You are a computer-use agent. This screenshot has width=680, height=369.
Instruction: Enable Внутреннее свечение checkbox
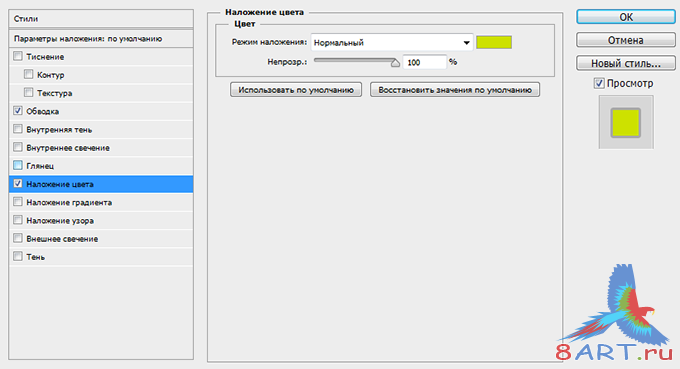click(x=18, y=147)
